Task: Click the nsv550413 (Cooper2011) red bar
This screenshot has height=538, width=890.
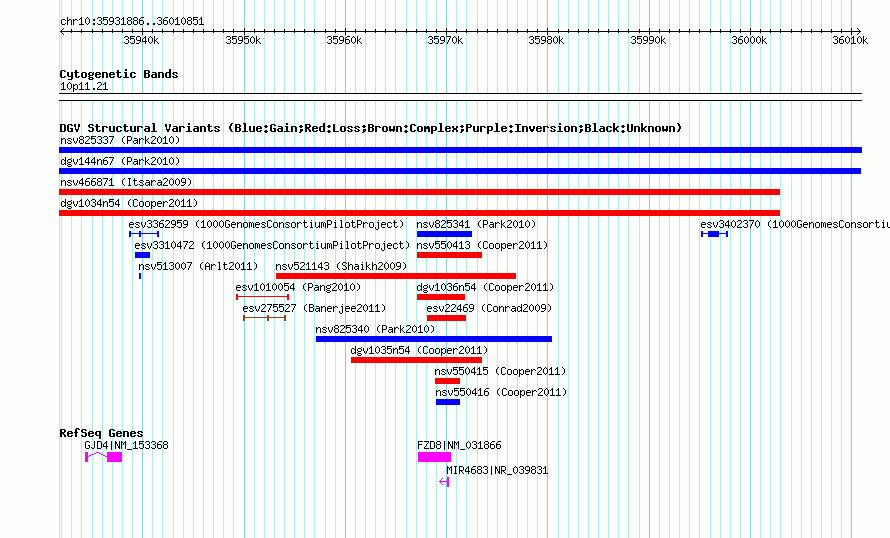Action: [449, 255]
